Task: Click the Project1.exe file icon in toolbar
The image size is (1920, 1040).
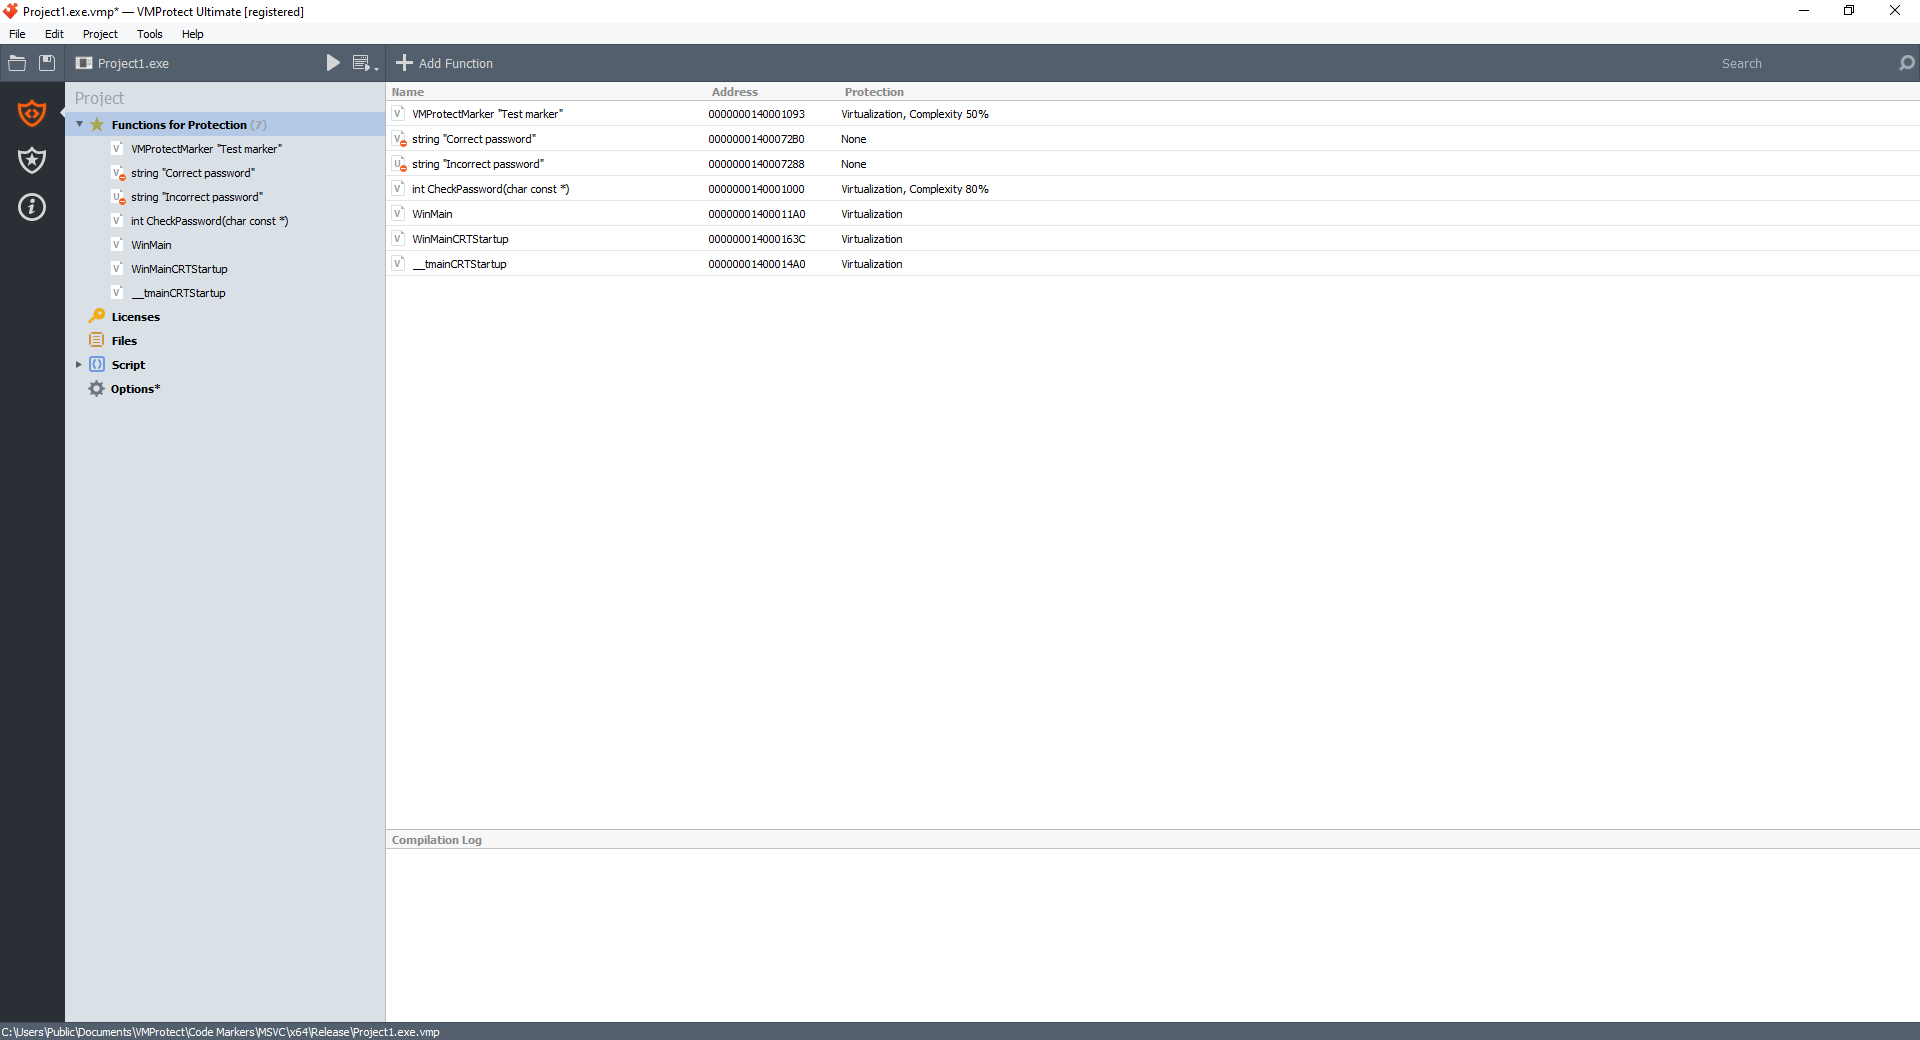Action: coord(84,63)
